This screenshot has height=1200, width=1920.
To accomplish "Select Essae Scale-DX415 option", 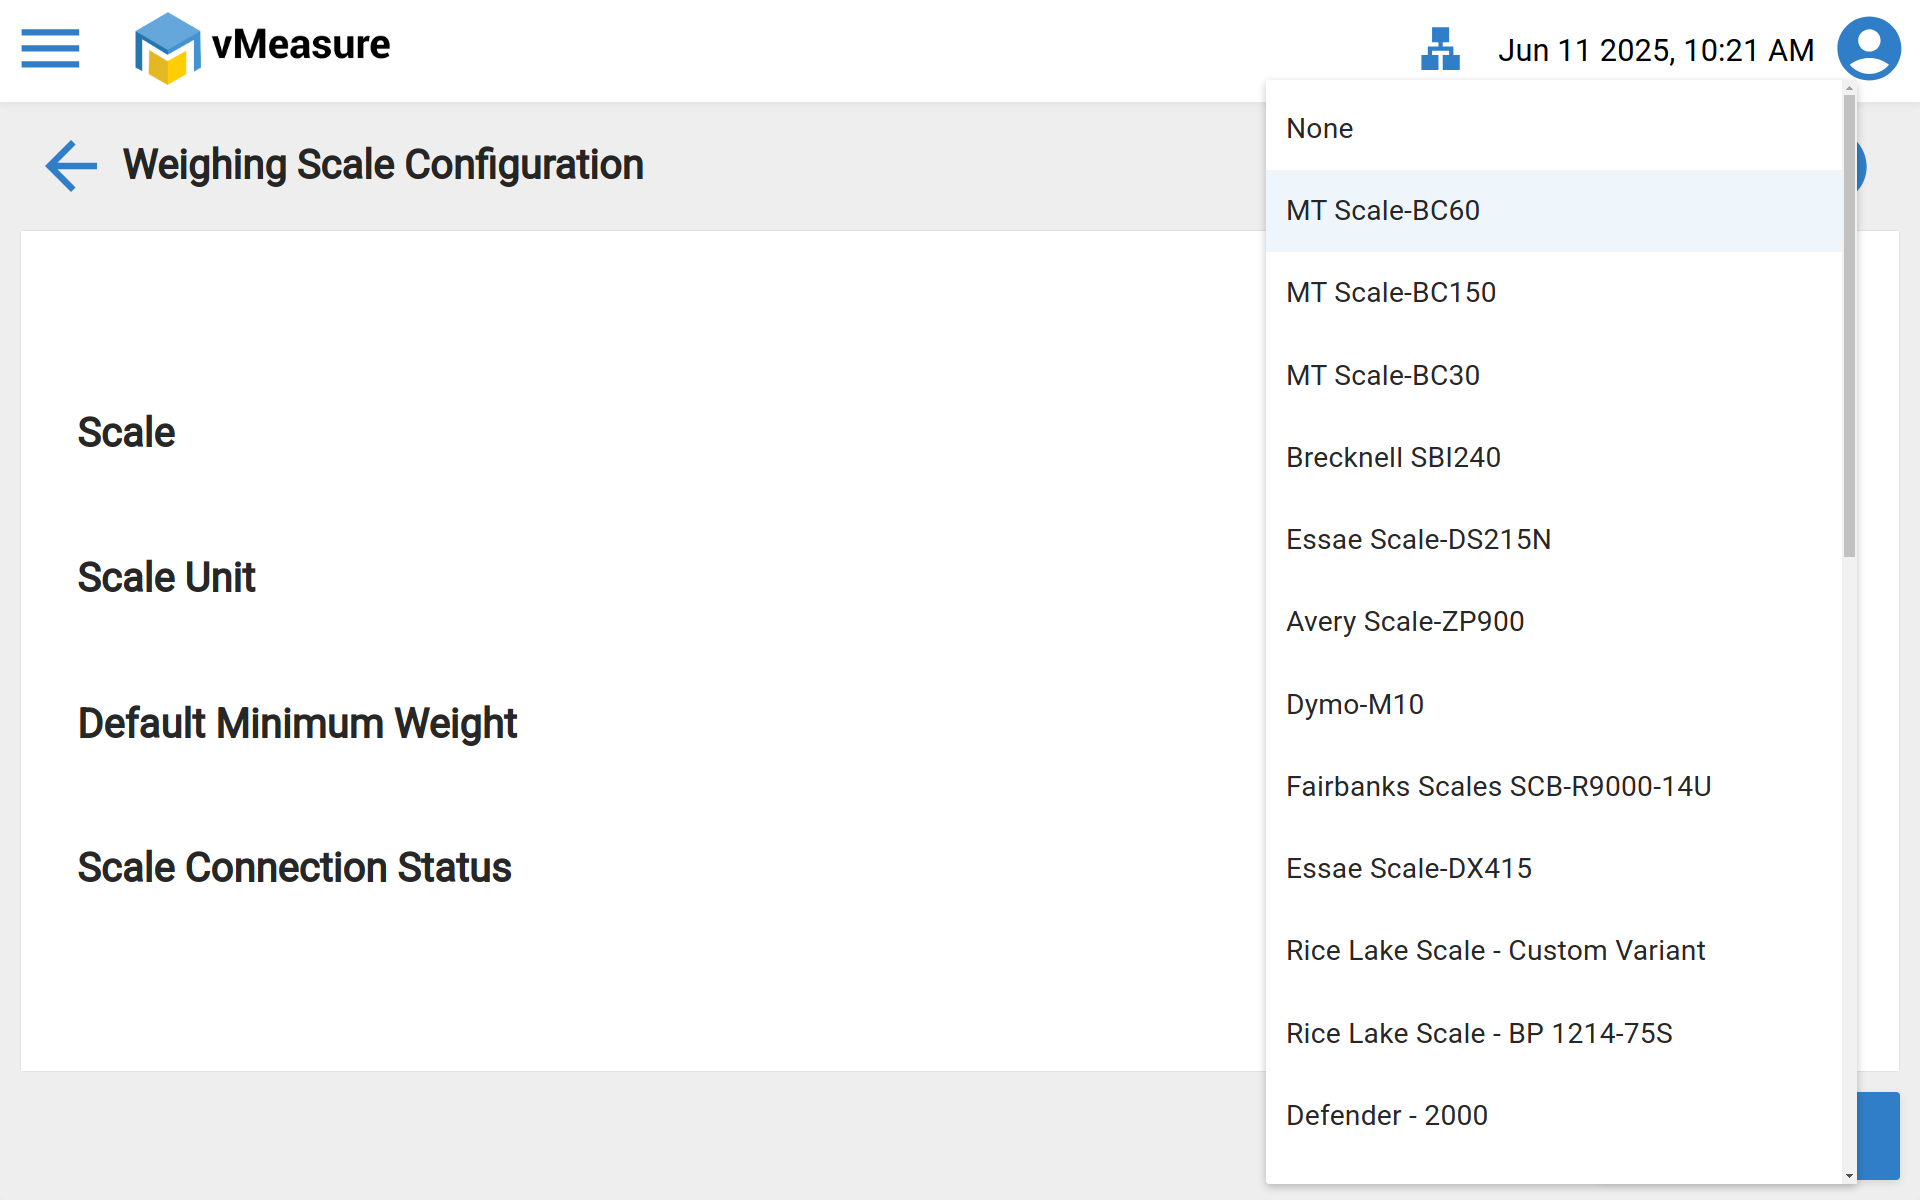I will pos(1408,868).
